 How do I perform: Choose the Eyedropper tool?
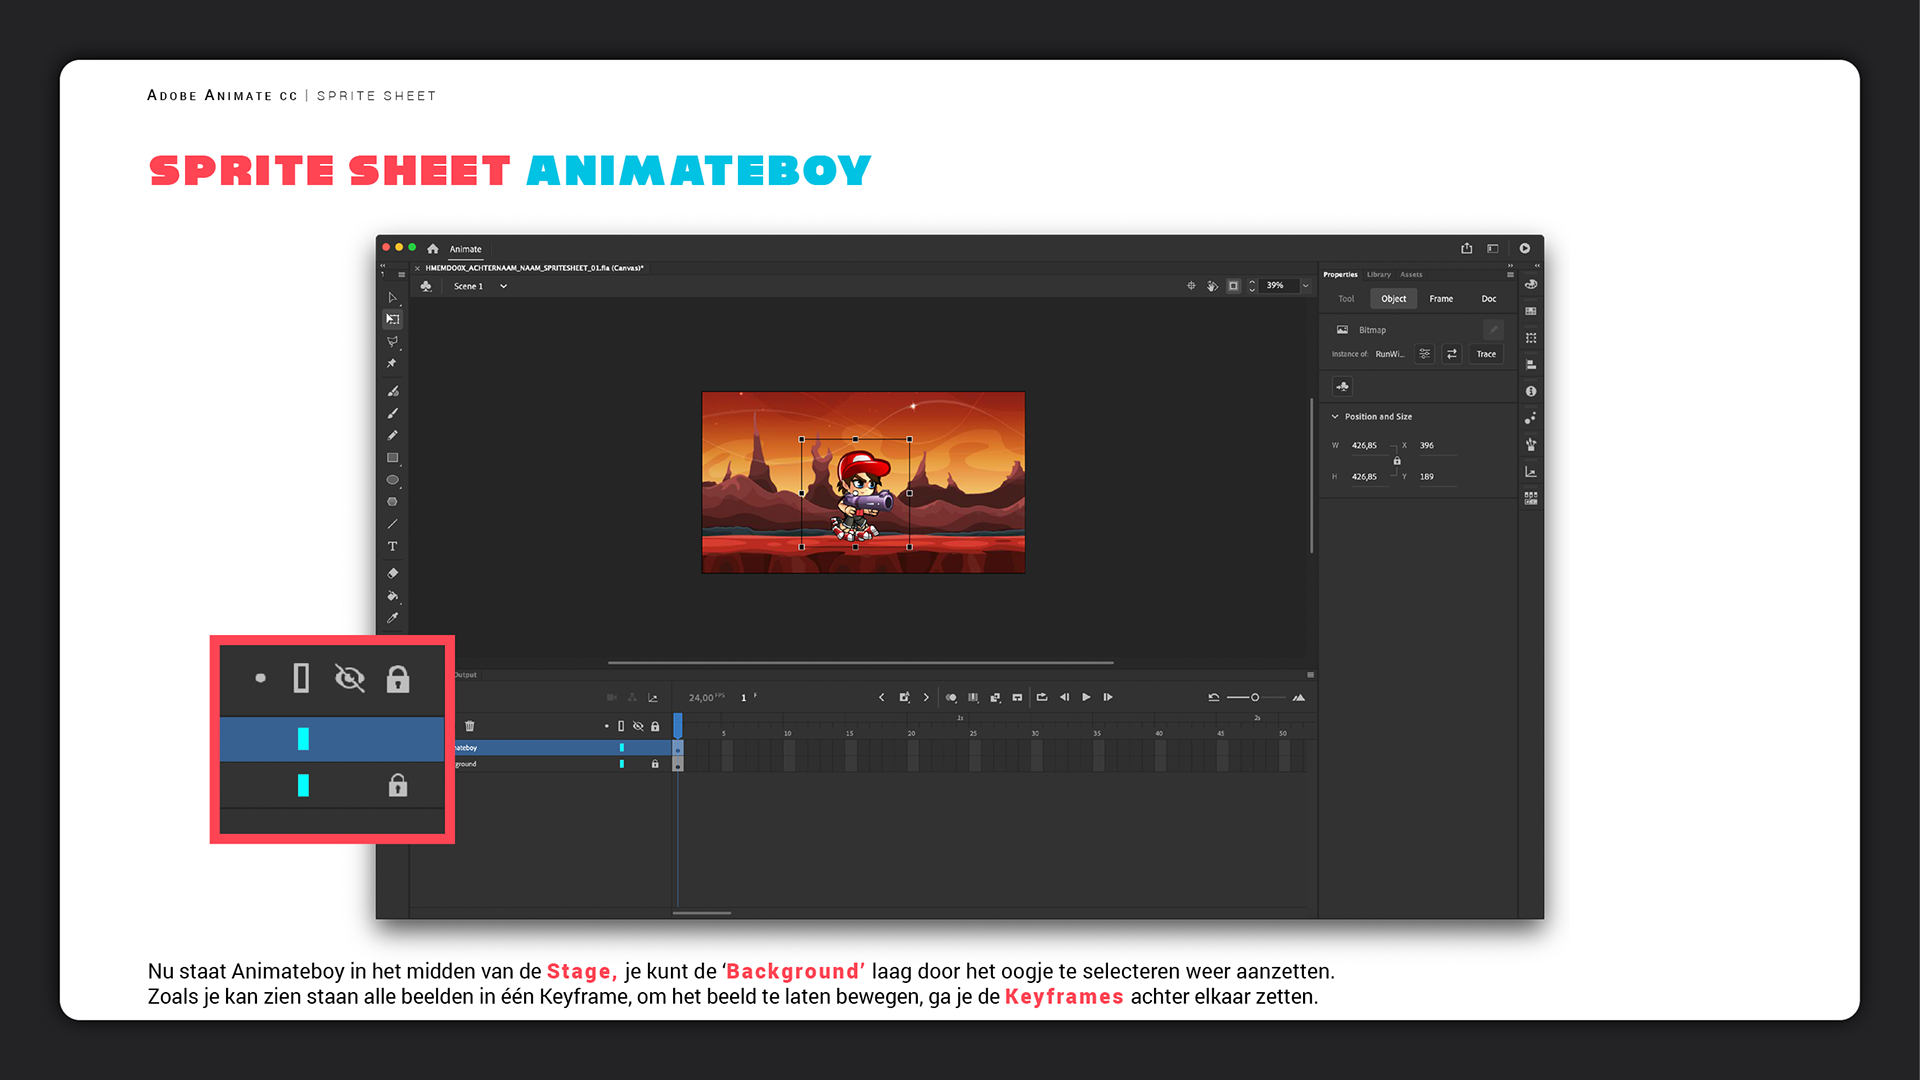point(393,618)
